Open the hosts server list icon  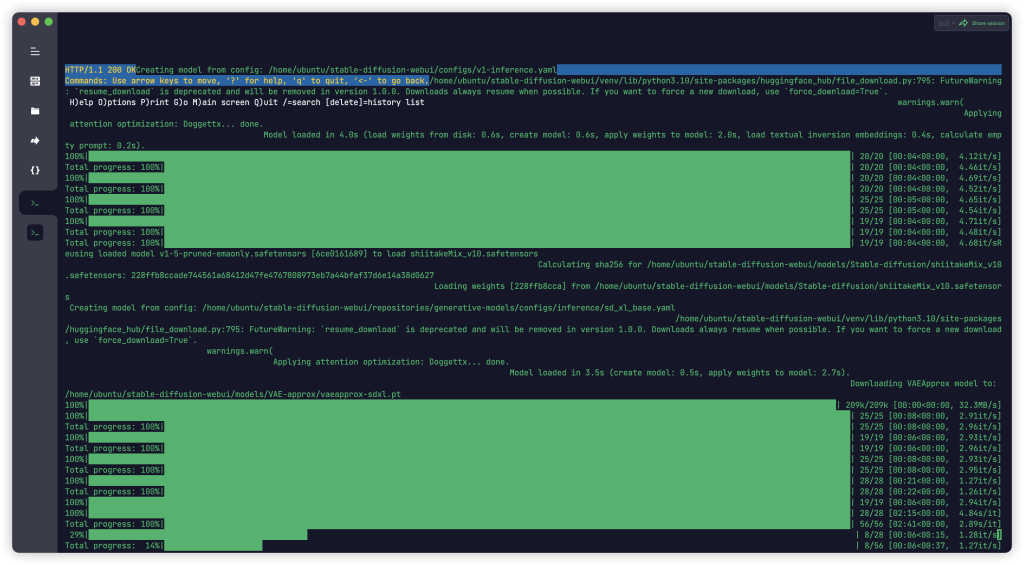click(35, 81)
